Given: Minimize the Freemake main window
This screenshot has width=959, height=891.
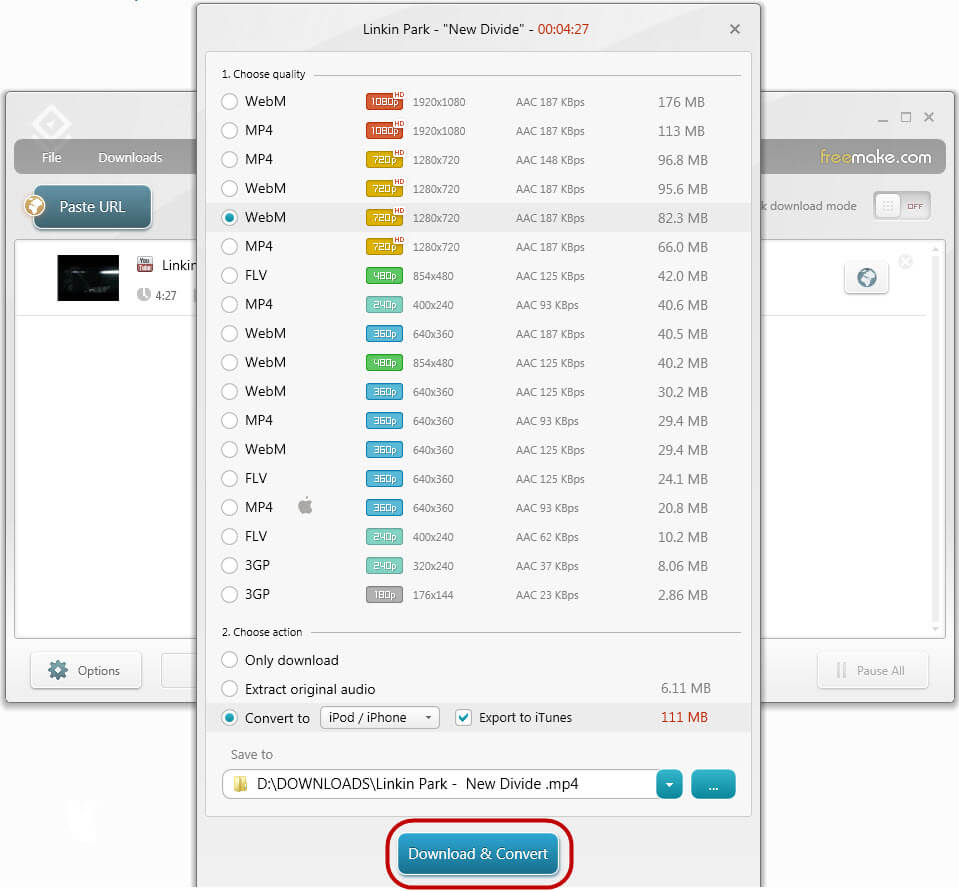Looking at the screenshot, I should pos(883,119).
